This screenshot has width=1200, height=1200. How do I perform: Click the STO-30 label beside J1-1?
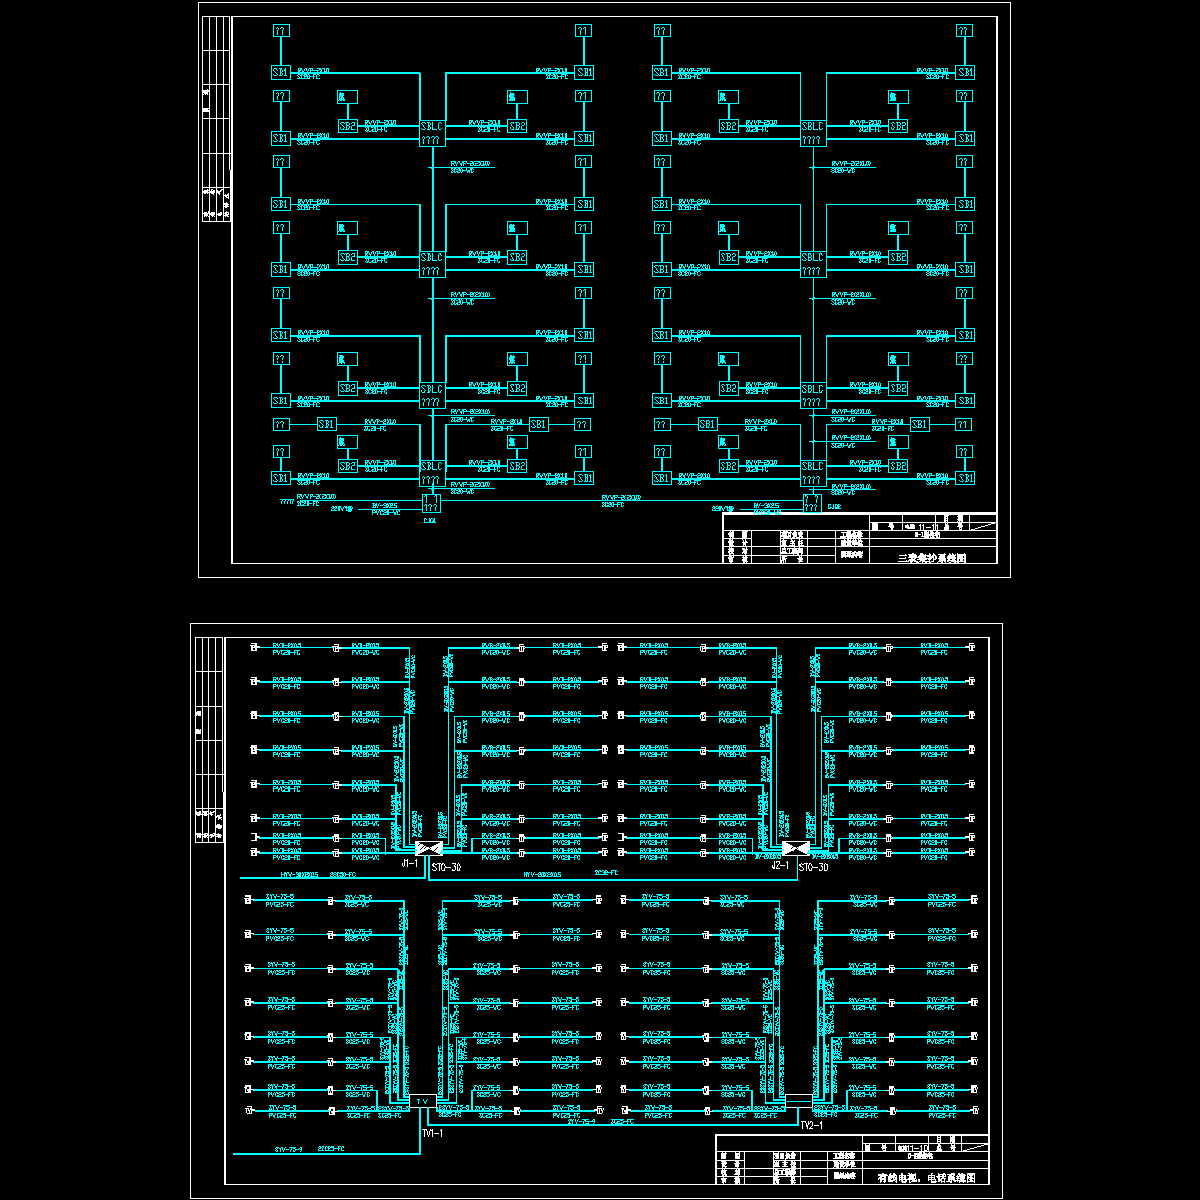click(445, 867)
